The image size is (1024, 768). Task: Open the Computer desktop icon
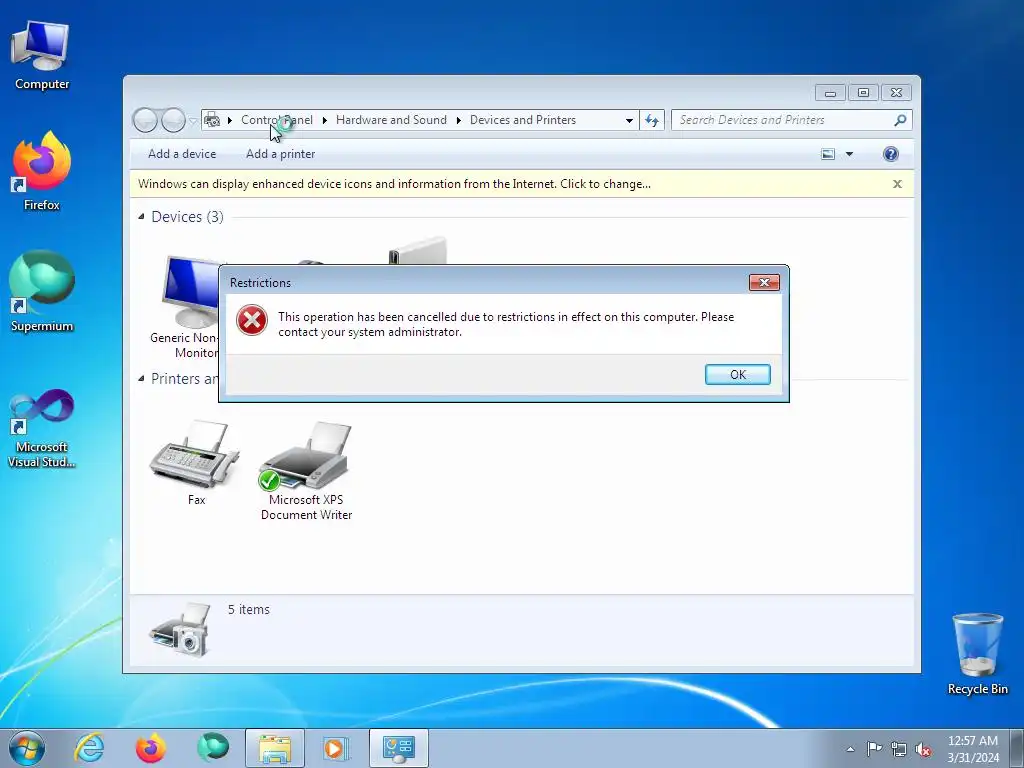[42, 55]
